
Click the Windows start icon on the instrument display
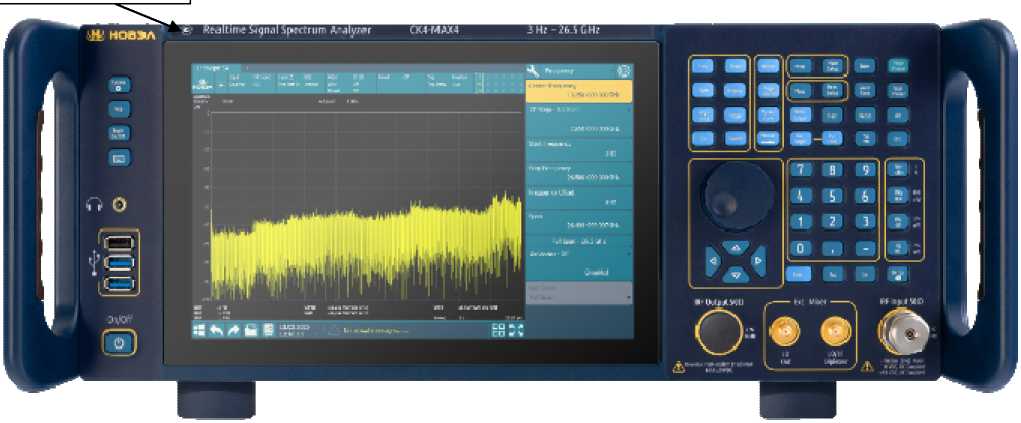click(198, 332)
